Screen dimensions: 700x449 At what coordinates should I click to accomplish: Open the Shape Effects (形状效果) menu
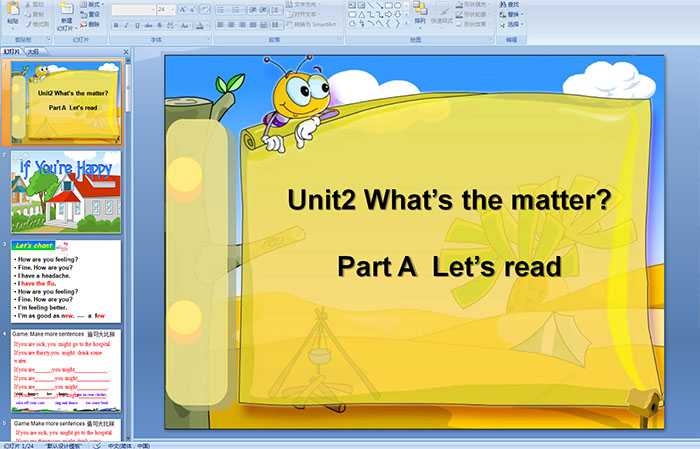tap(474, 24)
